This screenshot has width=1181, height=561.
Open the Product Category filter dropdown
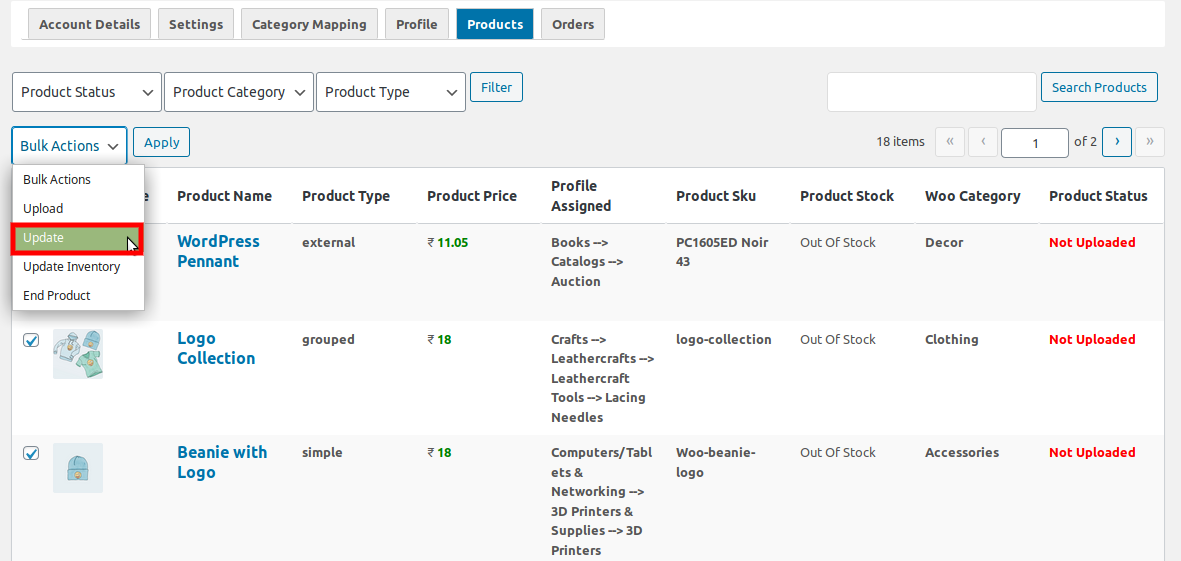[239, 92]
